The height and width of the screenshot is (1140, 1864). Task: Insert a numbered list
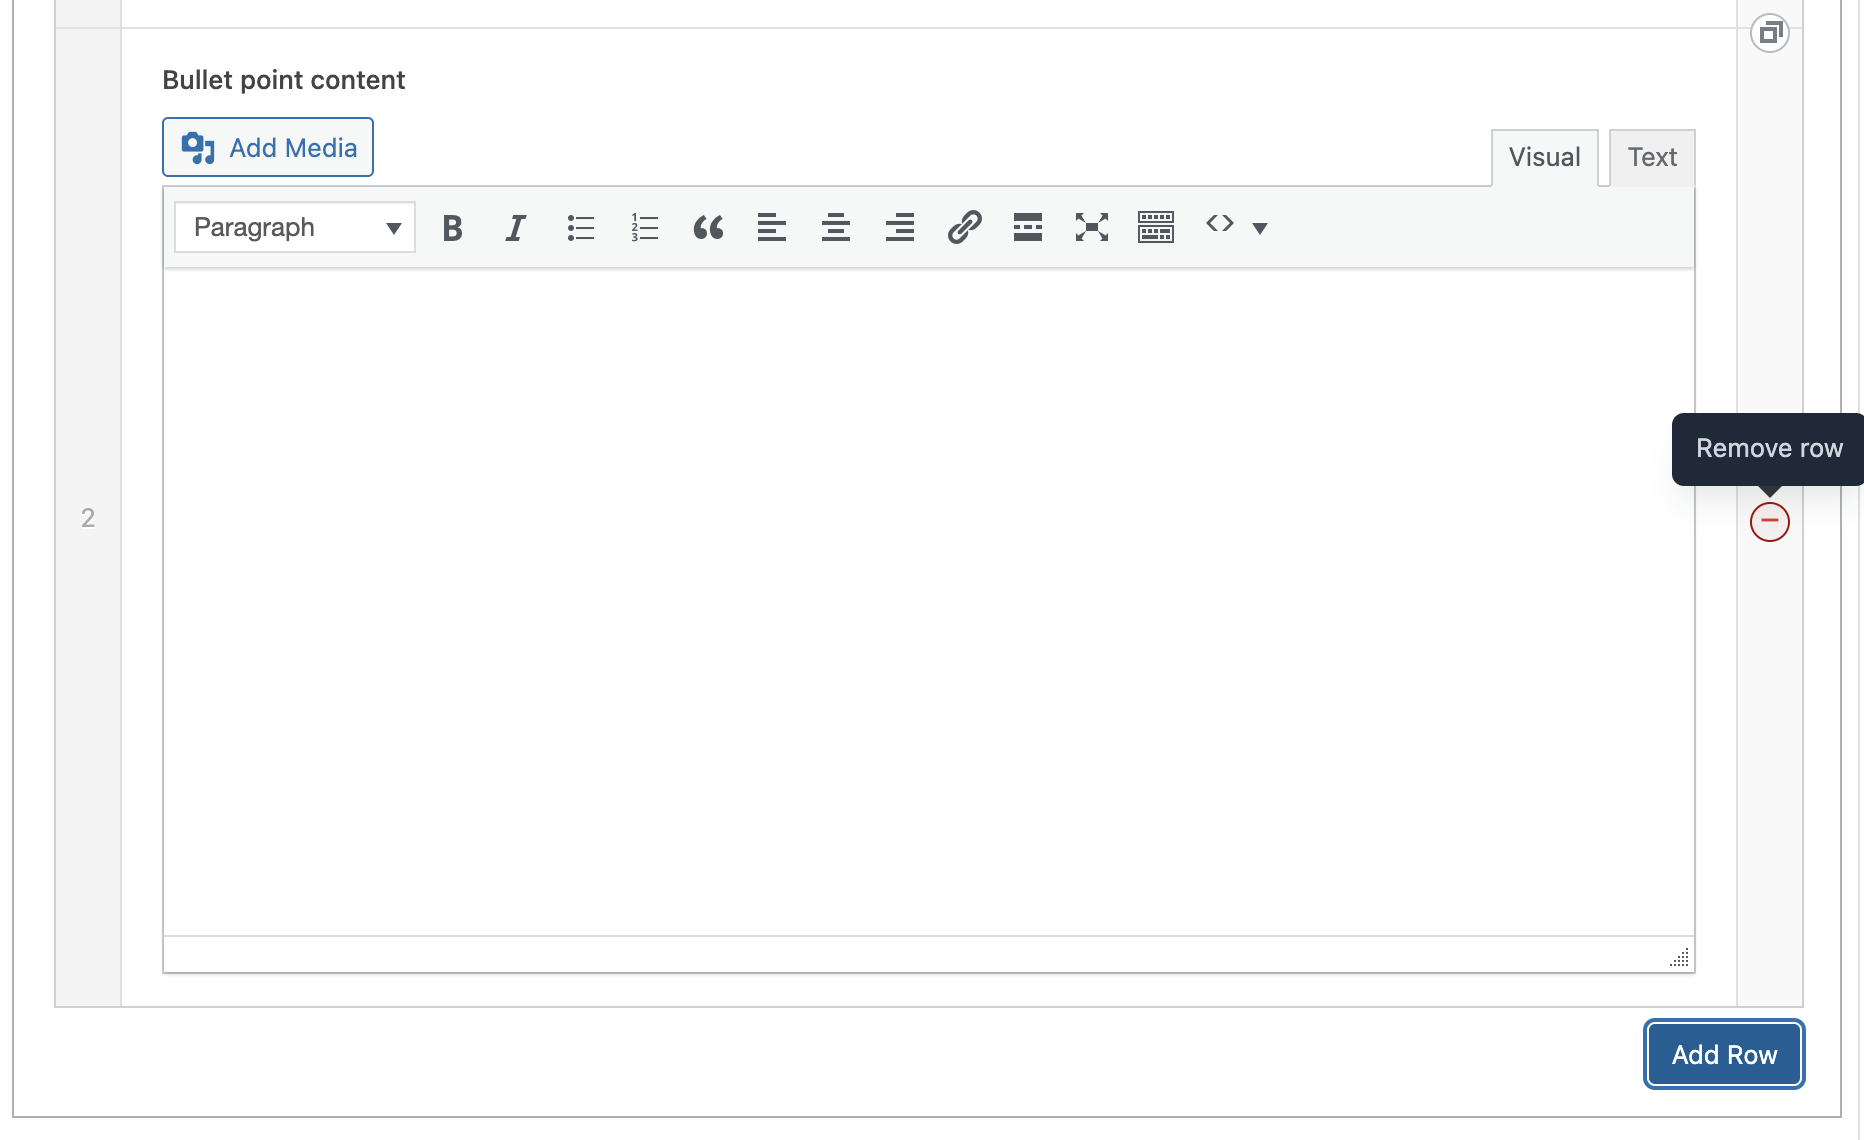tap(644, 228)
